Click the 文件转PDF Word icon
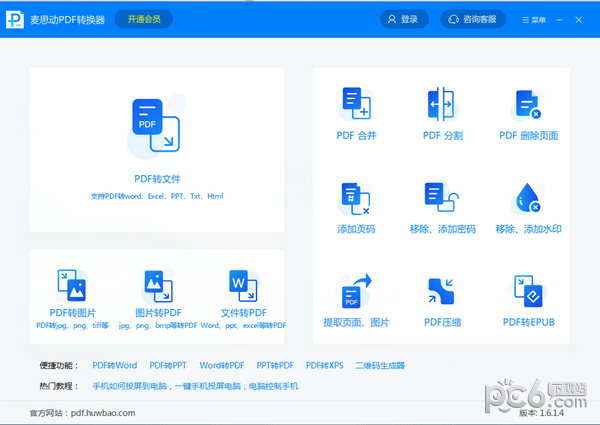The height and width of the screenshot is (425, 600). 243,286
